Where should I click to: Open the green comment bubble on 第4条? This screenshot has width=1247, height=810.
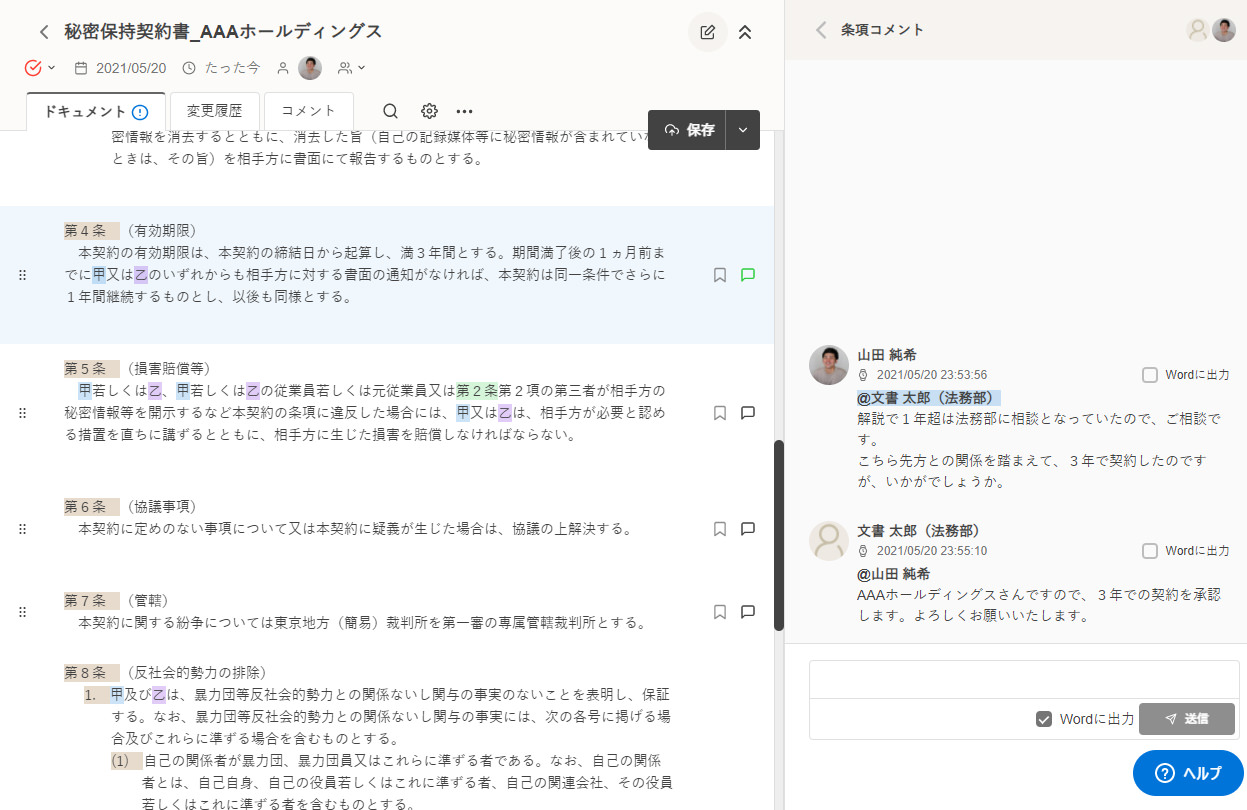click(x=748, y=274)
